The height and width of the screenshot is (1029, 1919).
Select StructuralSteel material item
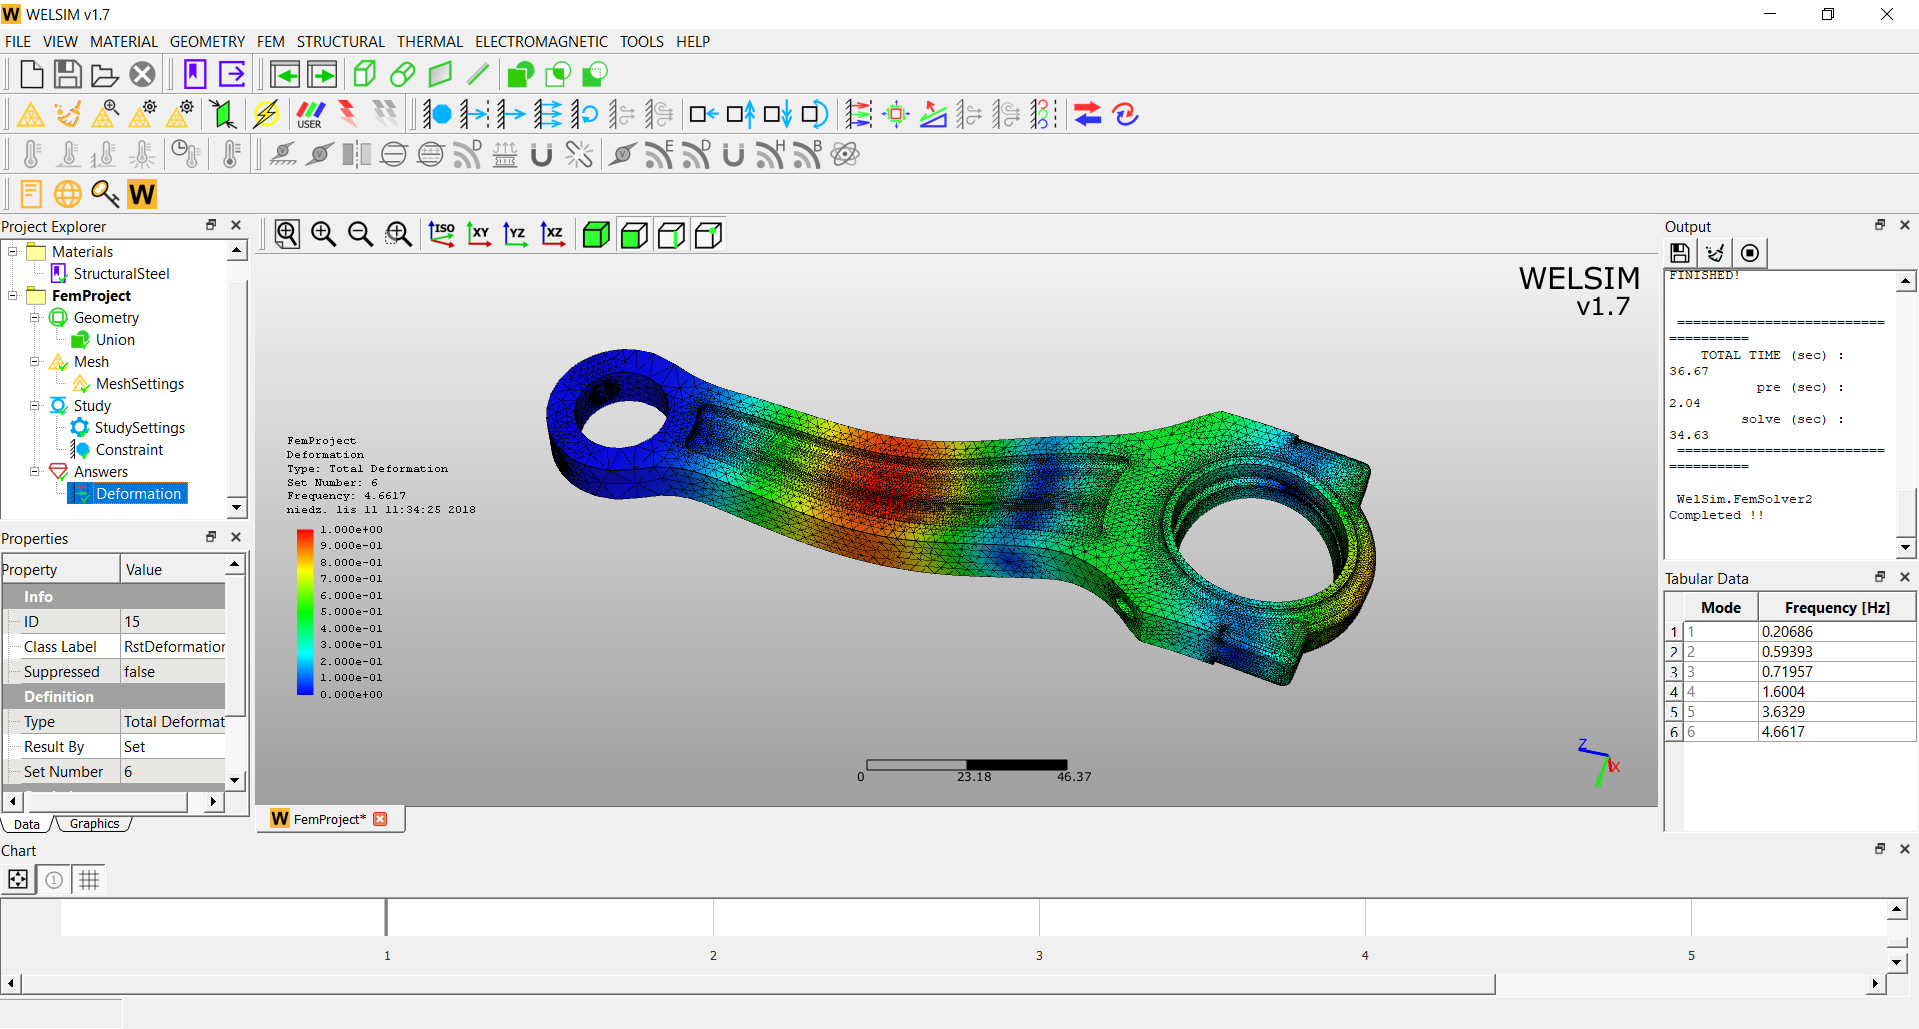(121, 274)
